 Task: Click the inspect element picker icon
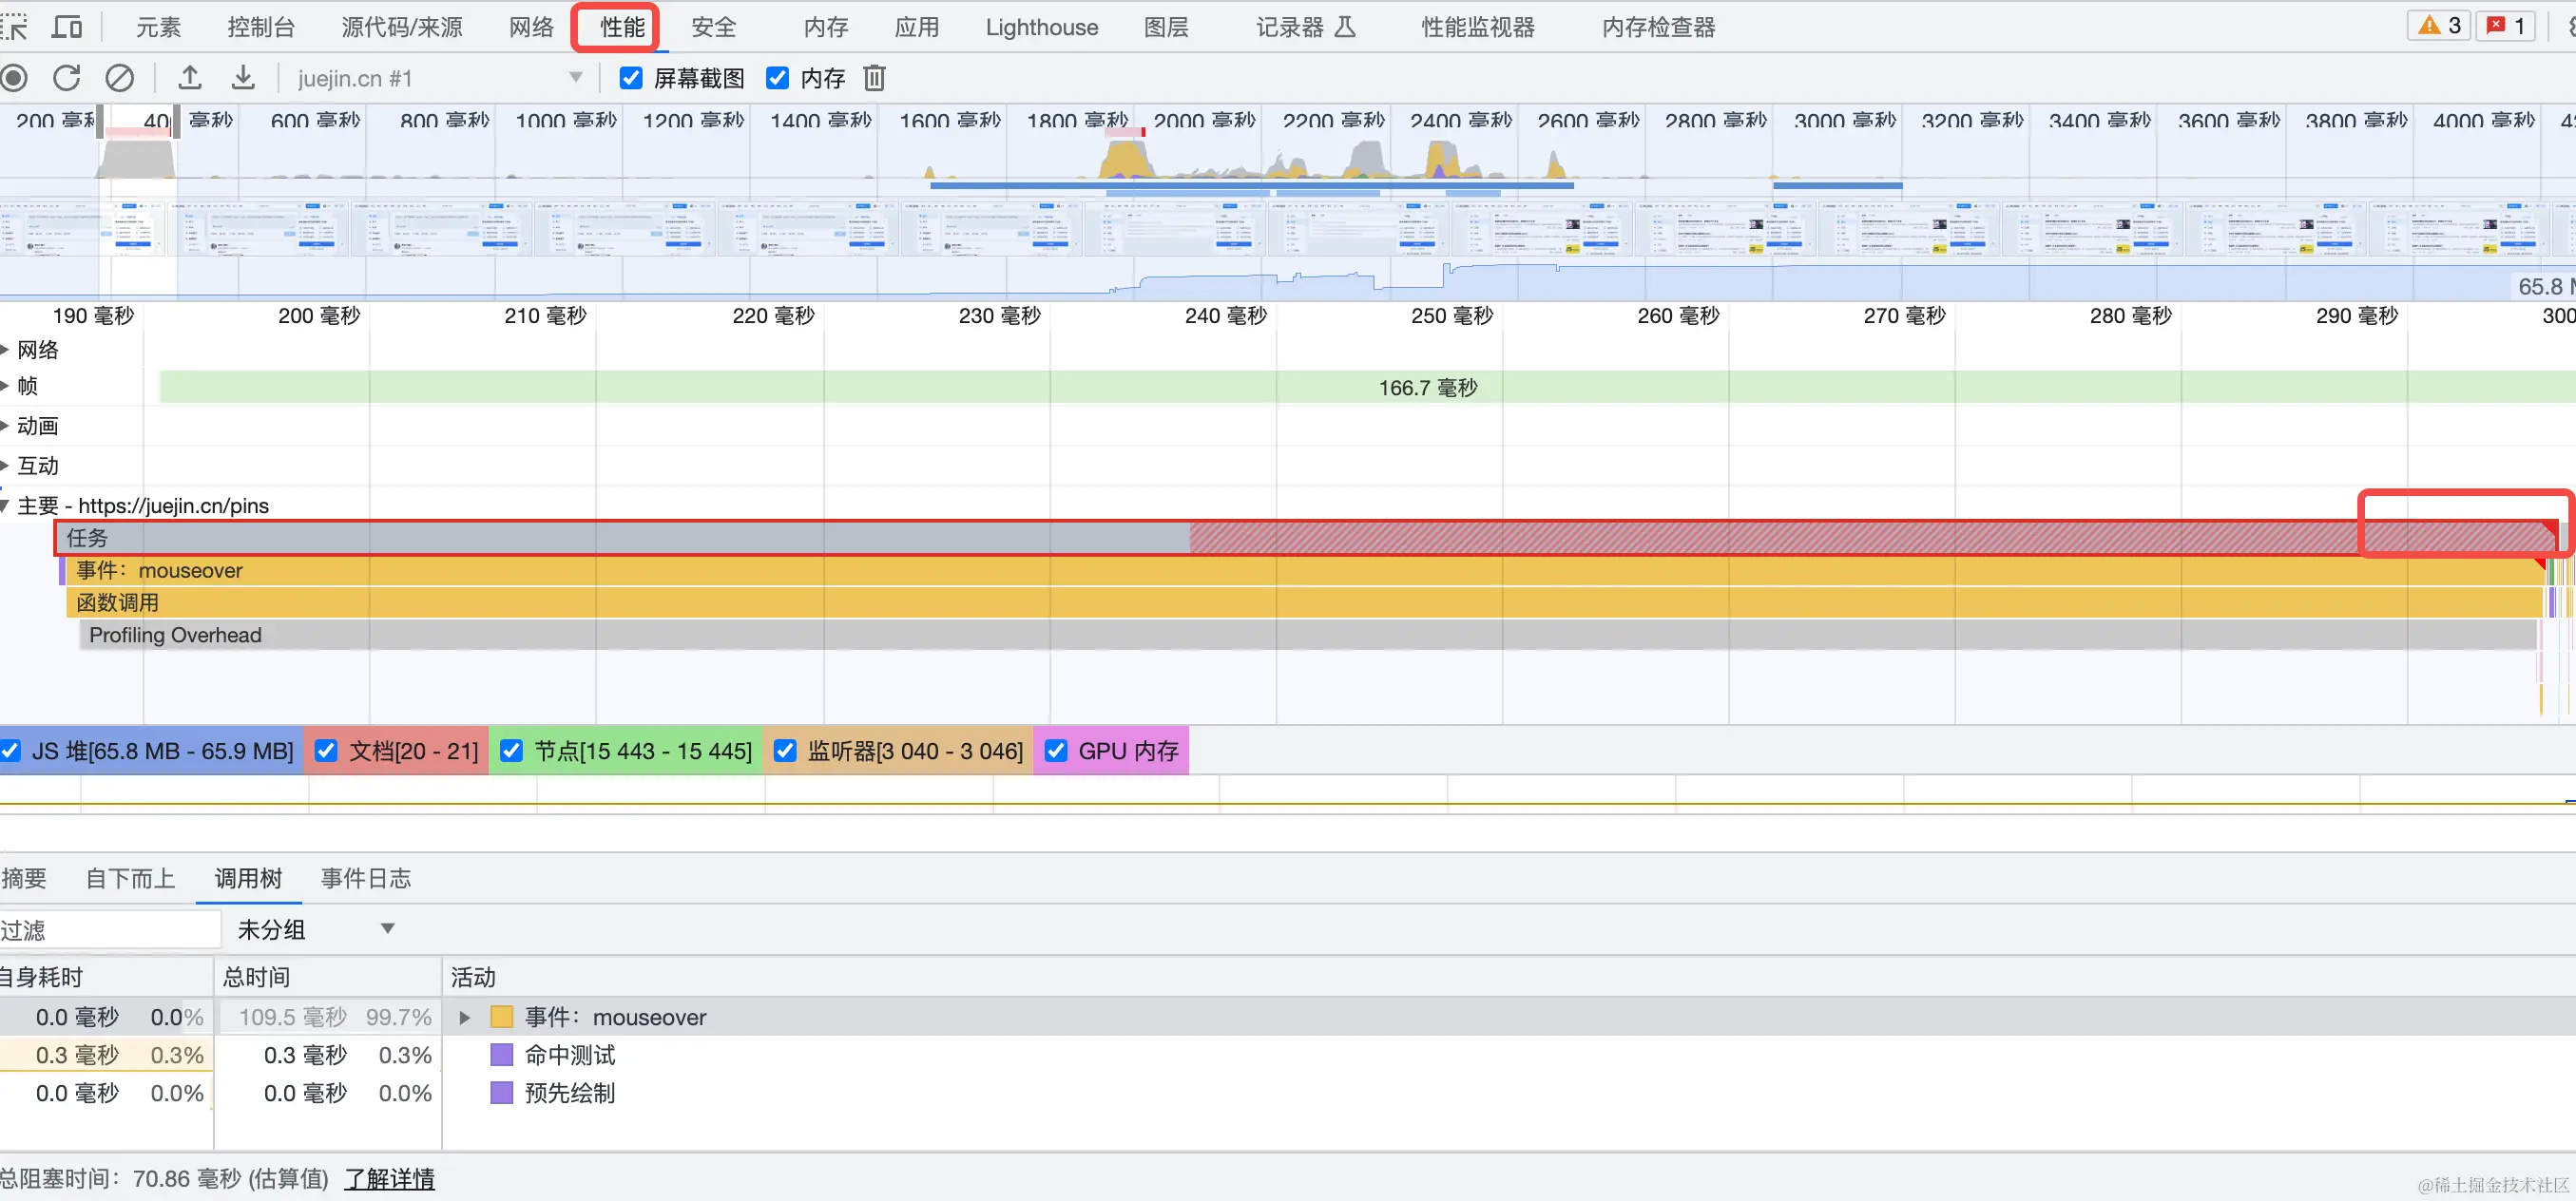(14, 27)
